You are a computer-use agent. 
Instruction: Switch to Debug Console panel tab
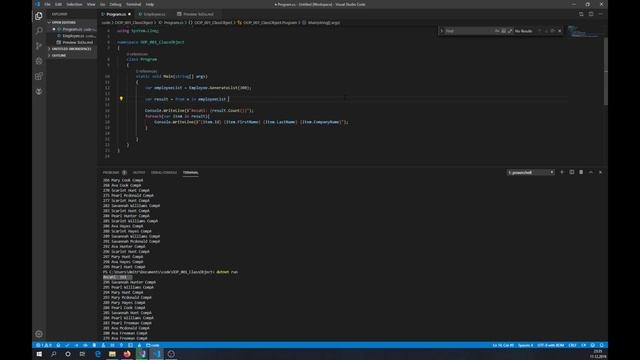164,173
